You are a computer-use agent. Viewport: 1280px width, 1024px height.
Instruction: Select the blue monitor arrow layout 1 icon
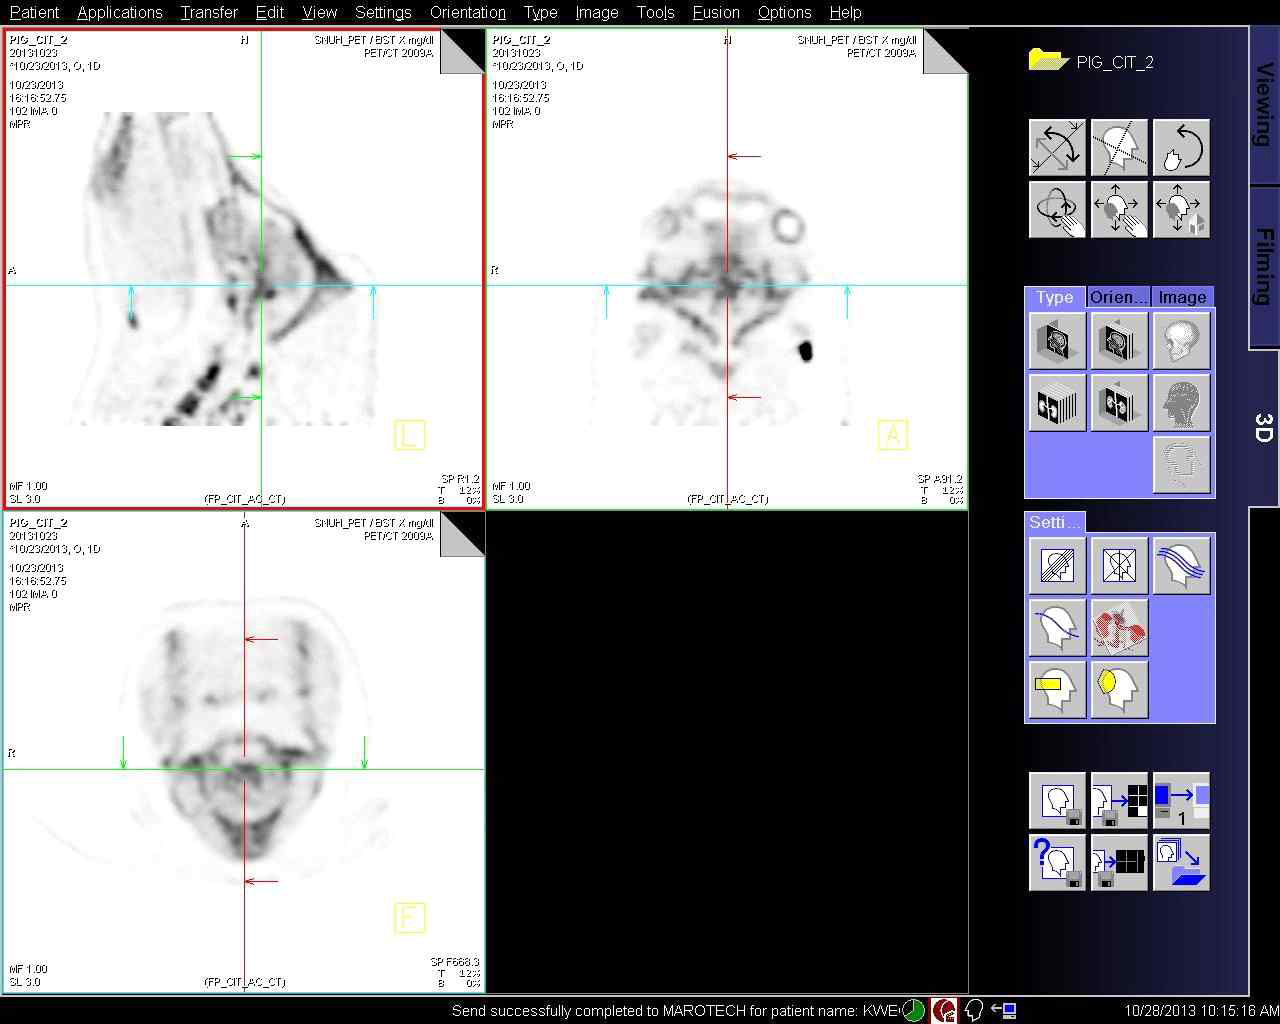(1181, 801)
